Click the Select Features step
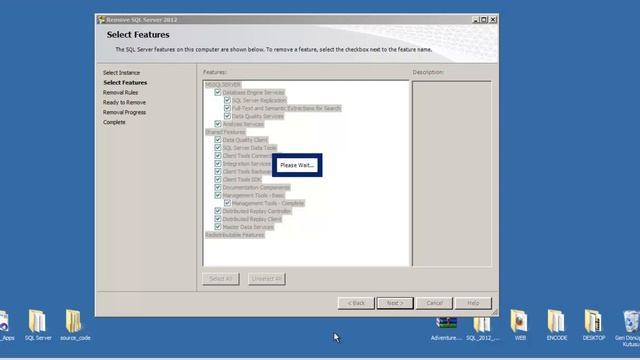 125,82
